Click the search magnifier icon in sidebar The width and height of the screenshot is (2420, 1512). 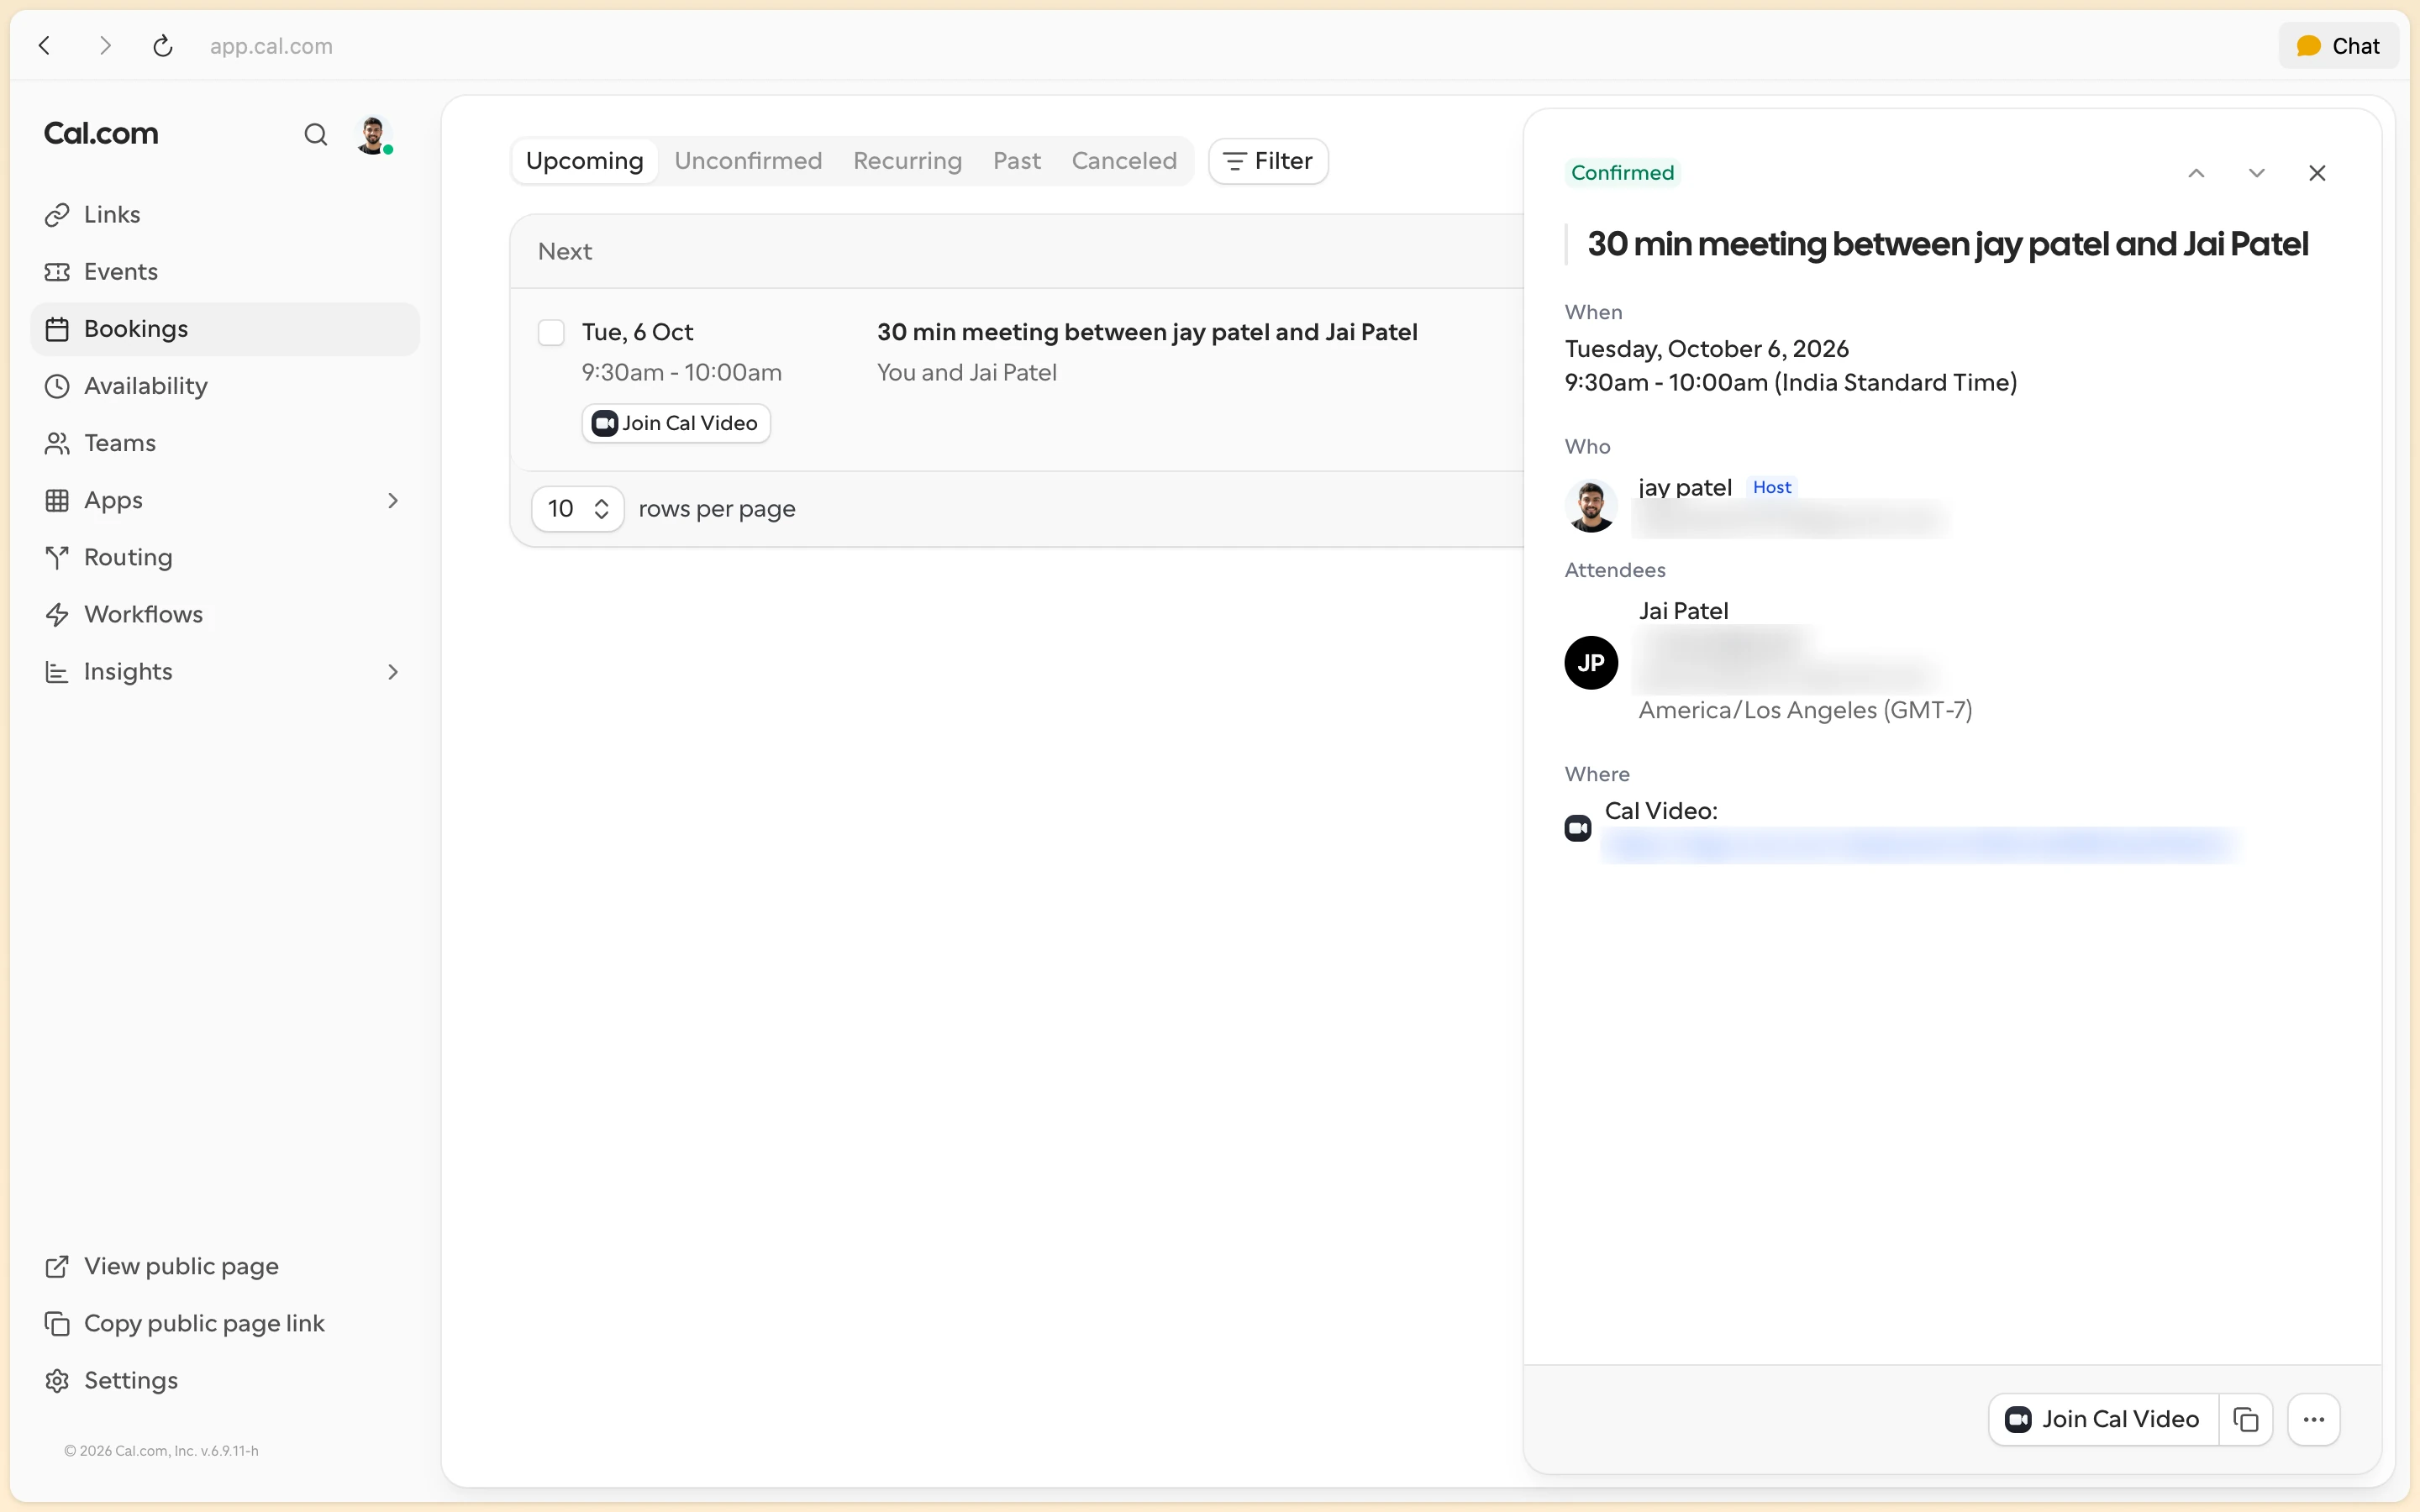pos(315,134)
